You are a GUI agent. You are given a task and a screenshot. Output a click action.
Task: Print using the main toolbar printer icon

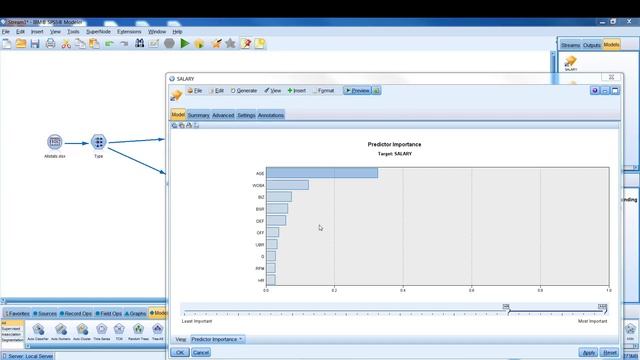point(50,43)
